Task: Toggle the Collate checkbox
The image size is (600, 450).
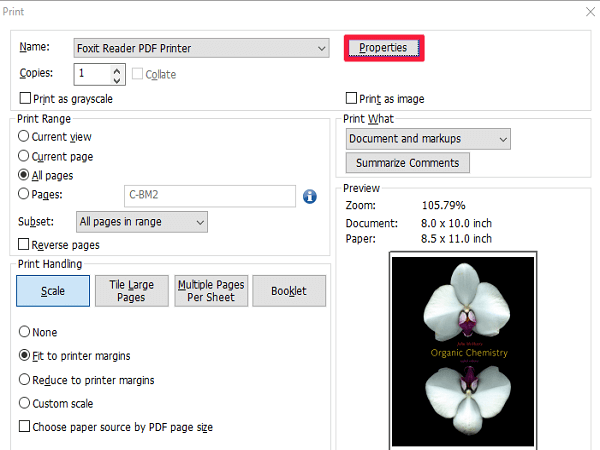Action: [137, 73]
